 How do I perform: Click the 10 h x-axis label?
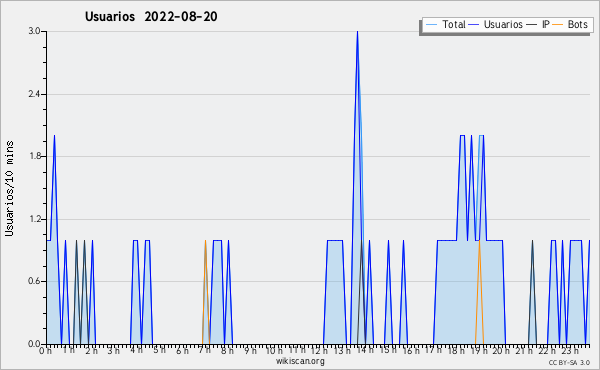274,350
